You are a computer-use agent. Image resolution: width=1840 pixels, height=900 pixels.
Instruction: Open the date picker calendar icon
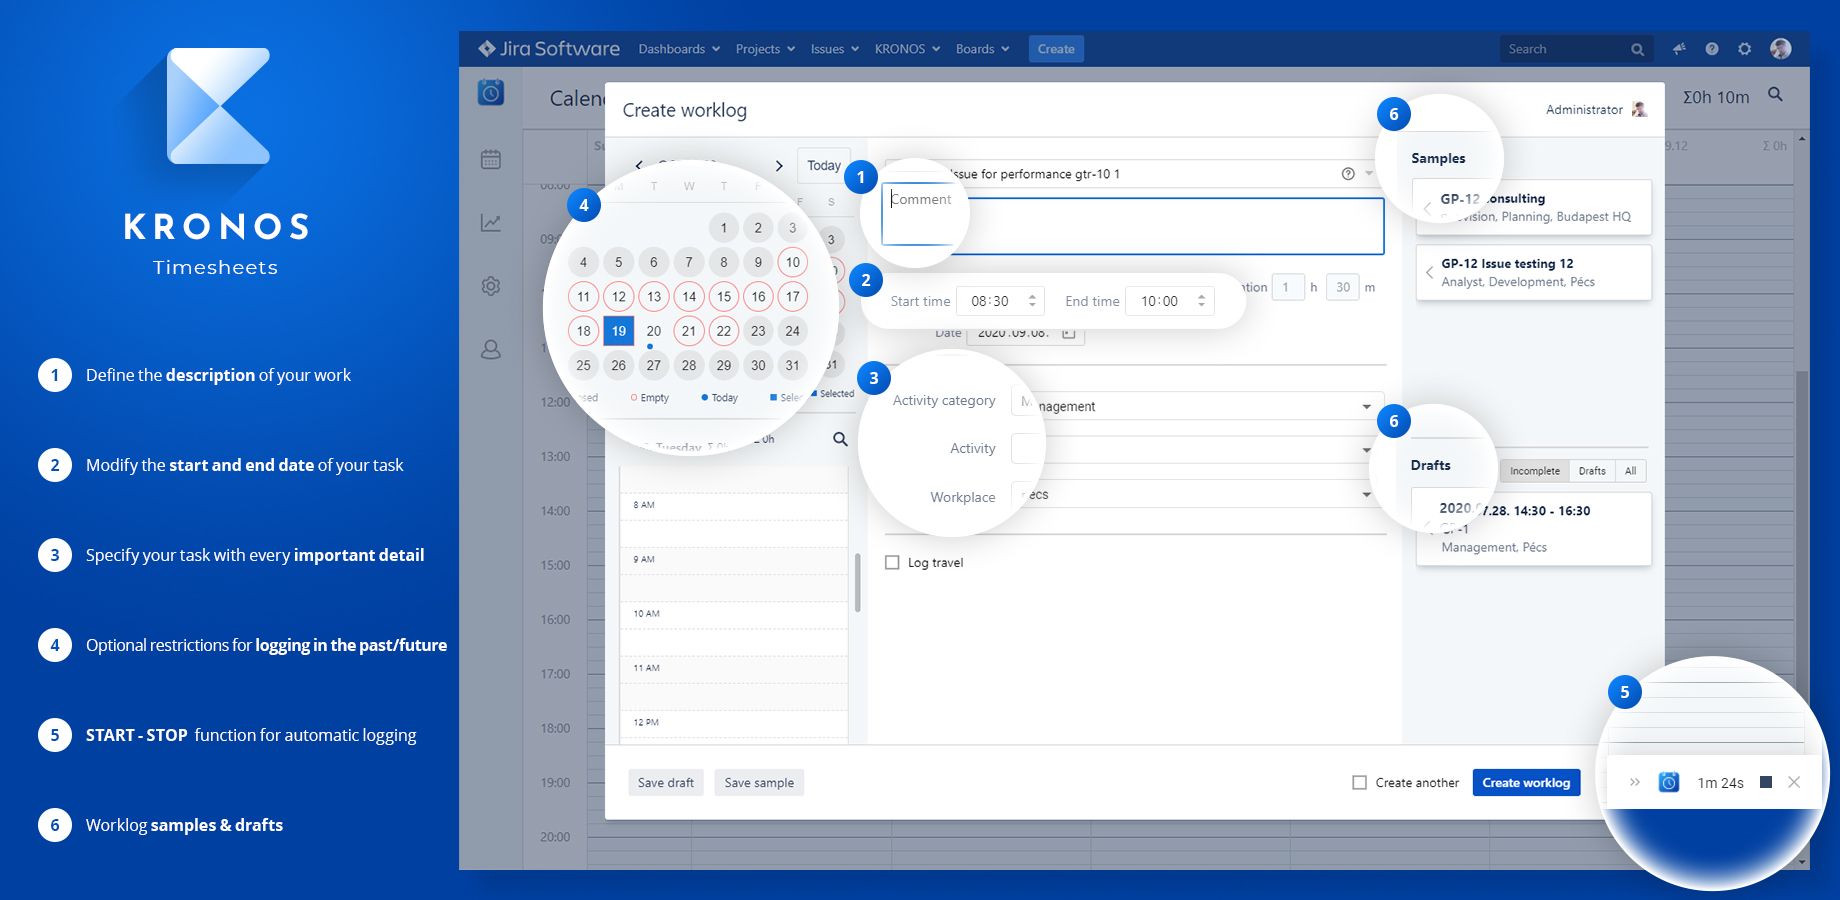(1068, 333)
